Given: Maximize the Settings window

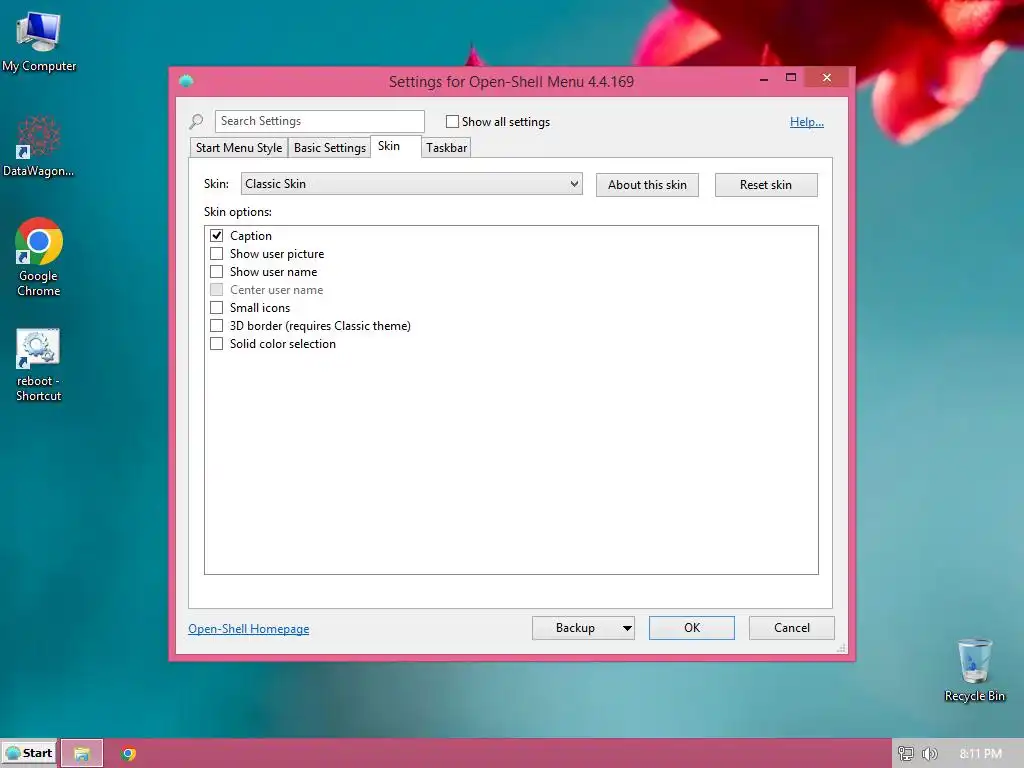Looking at the screenshot, I should tap(791, 78).
